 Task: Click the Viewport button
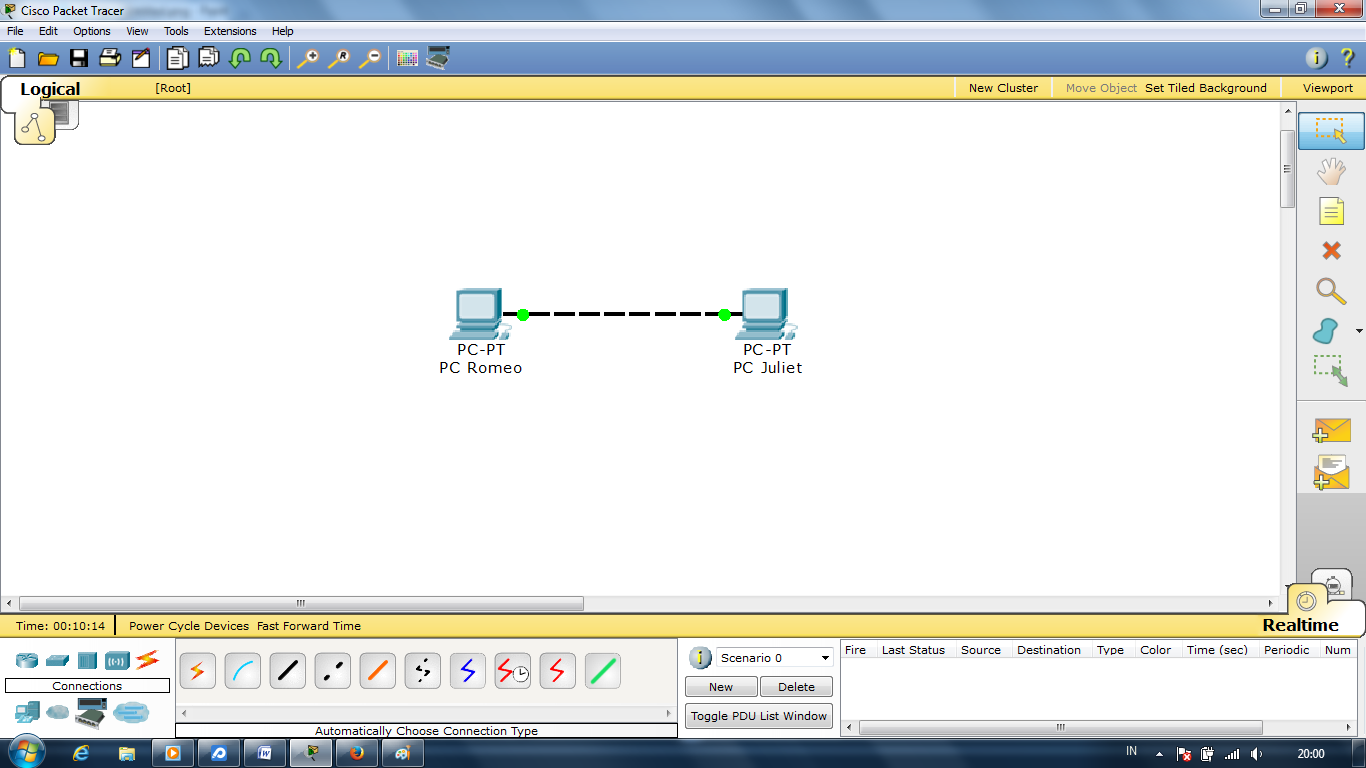[1328, 88]
